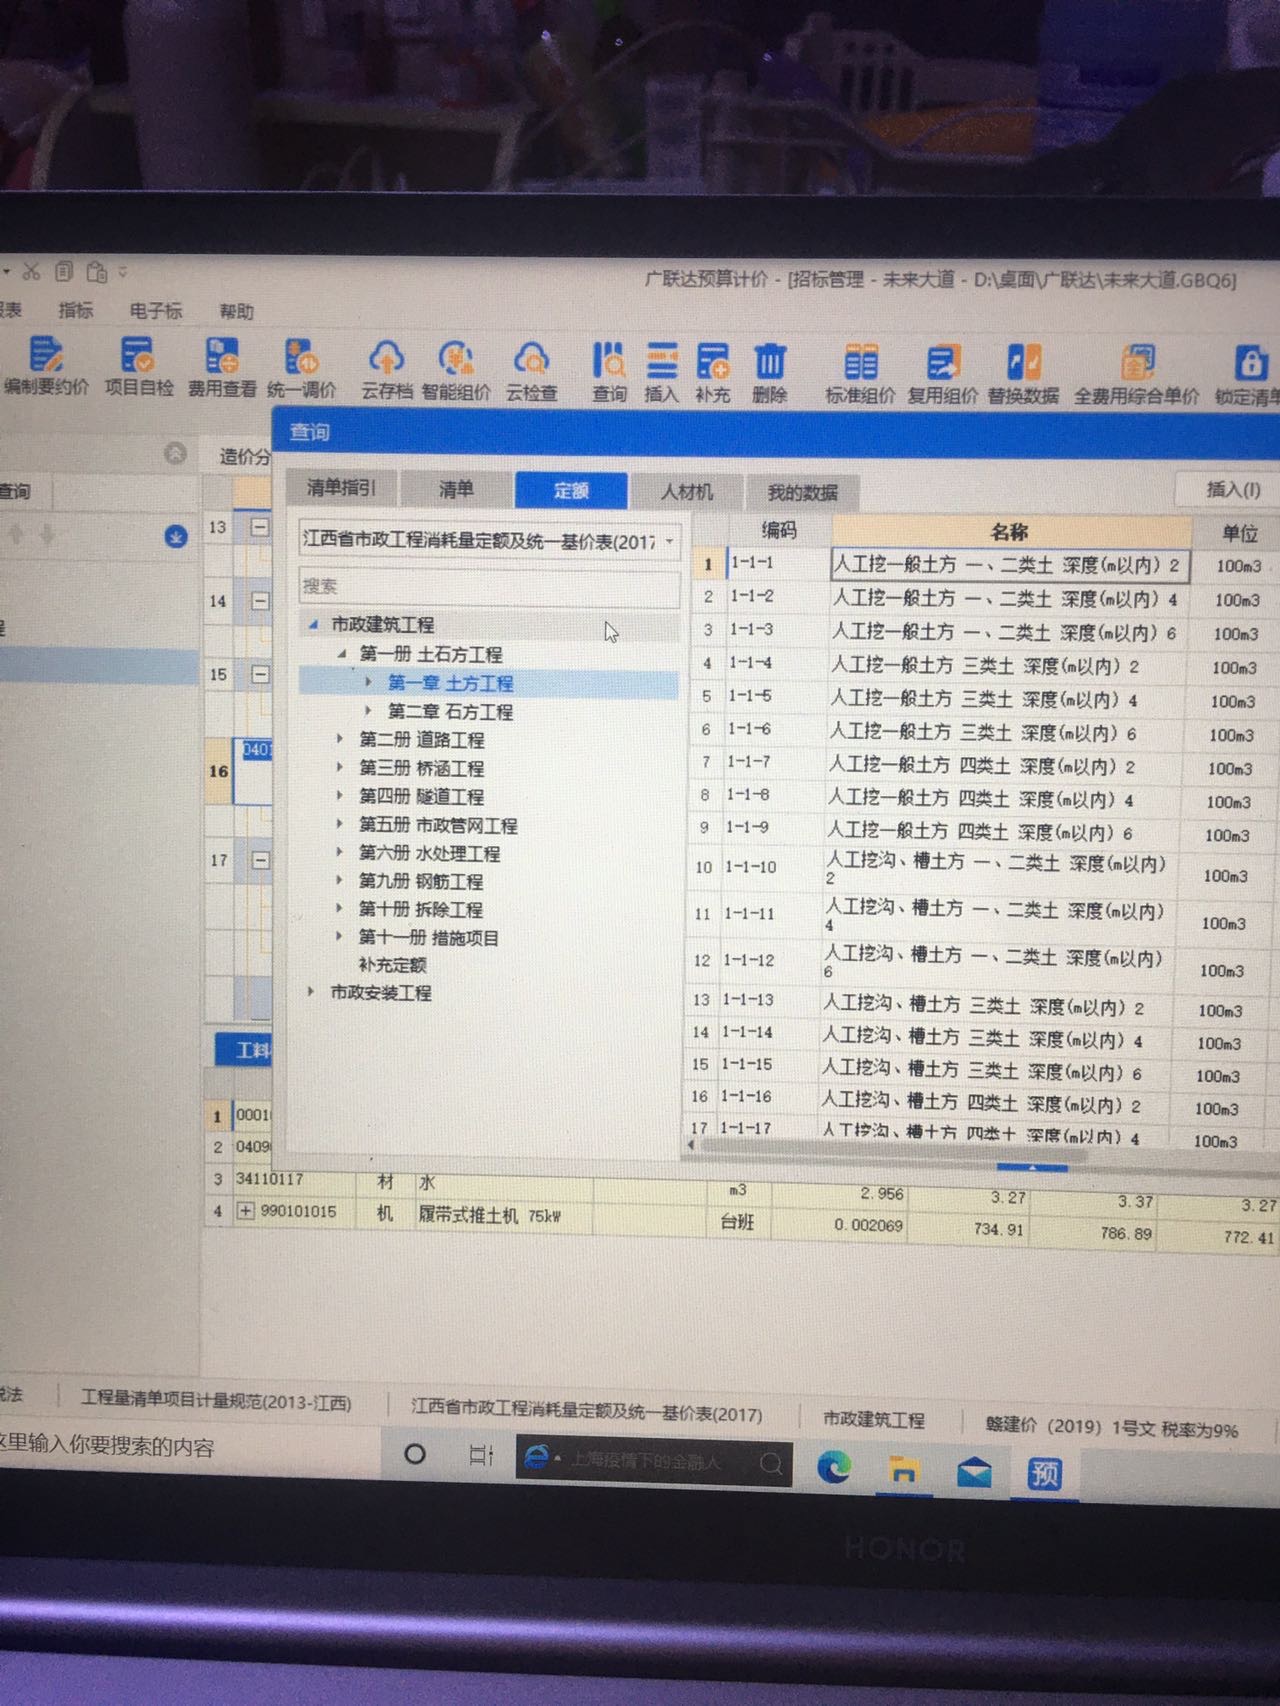Expand 第四册 隧道工程

point(340,795)
